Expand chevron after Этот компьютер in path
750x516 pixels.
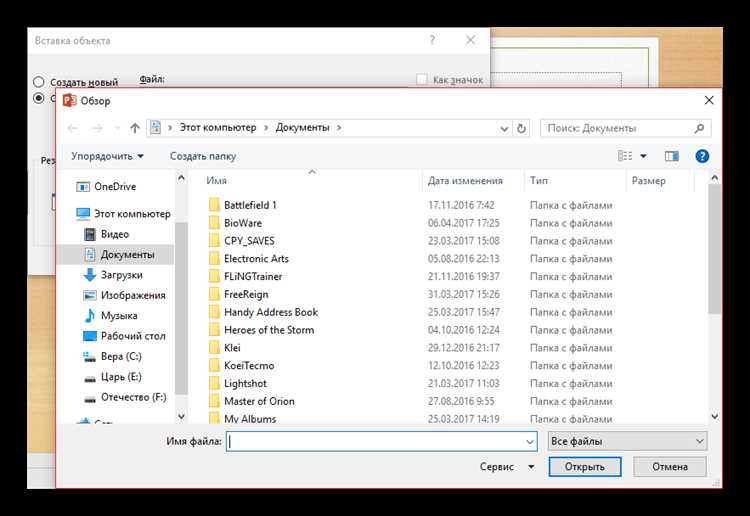click(266, 128)
